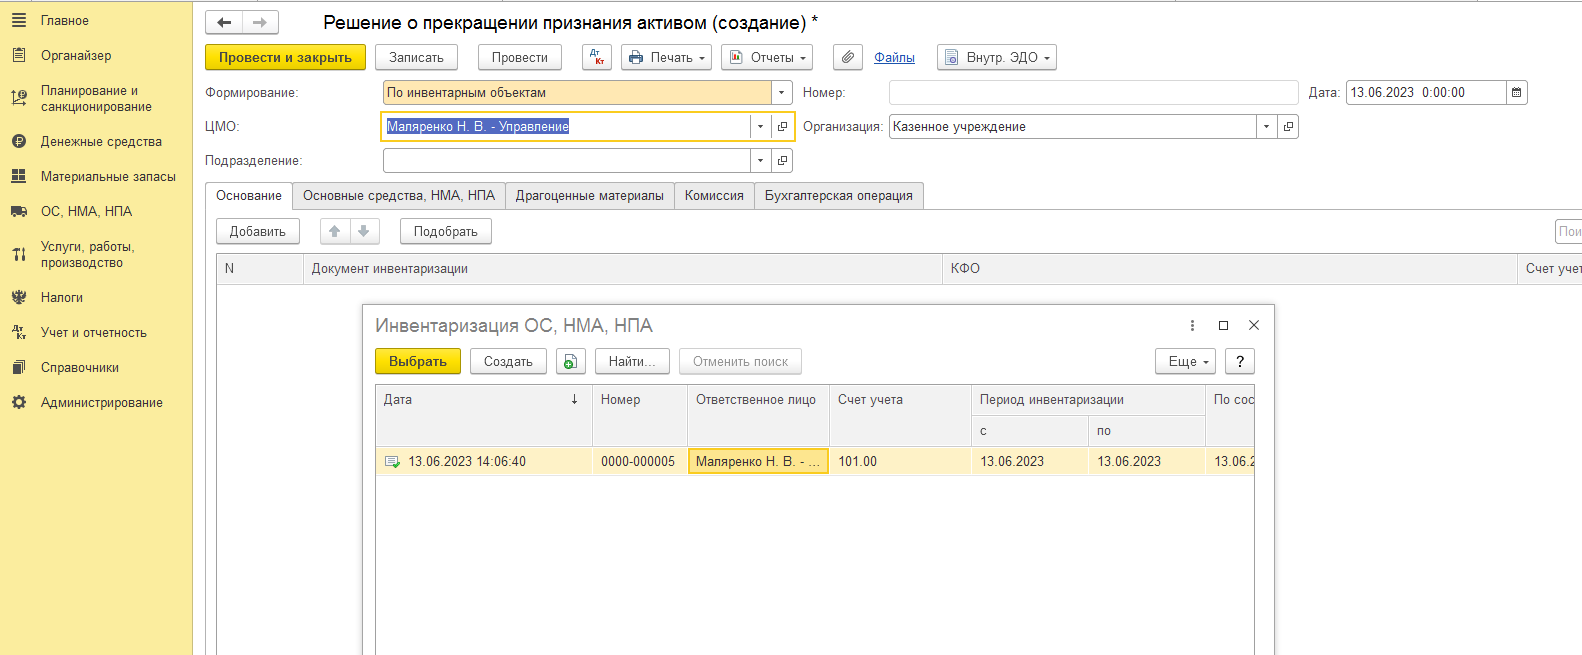Open the ЦМО record with the open icon

pos(783,127)
